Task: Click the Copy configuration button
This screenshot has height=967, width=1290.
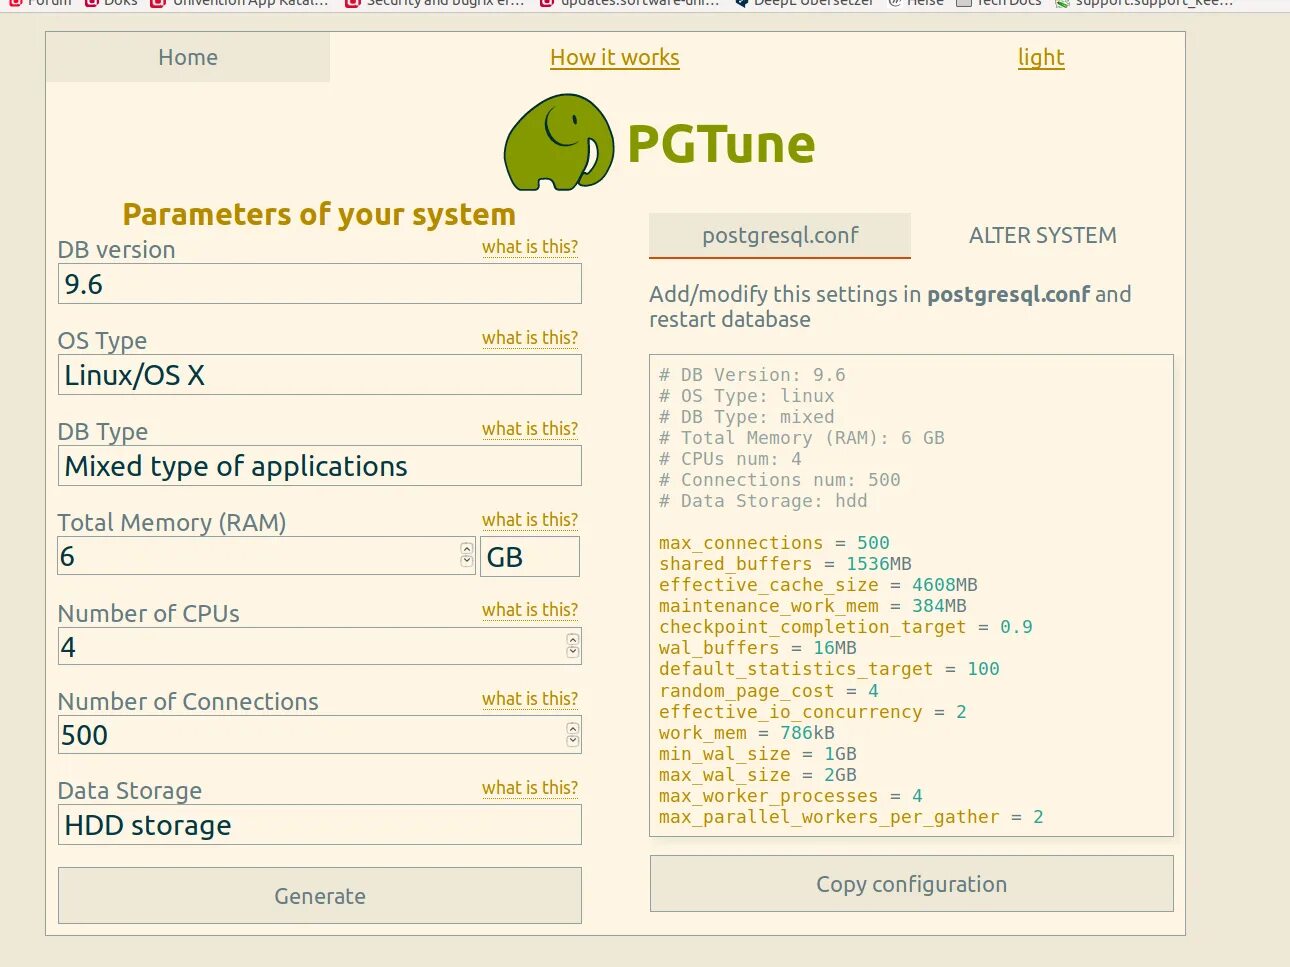Action: click(912, 884)
